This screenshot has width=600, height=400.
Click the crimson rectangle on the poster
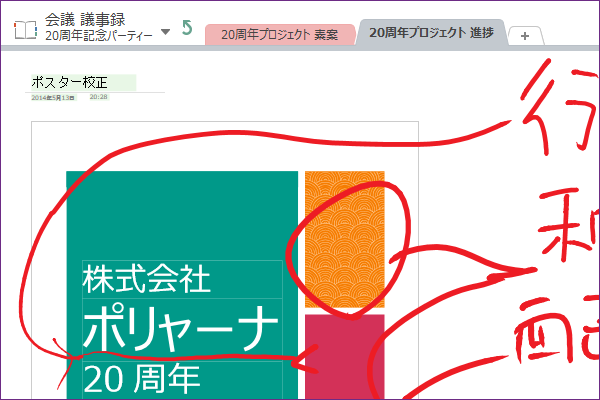click(344, 357)
